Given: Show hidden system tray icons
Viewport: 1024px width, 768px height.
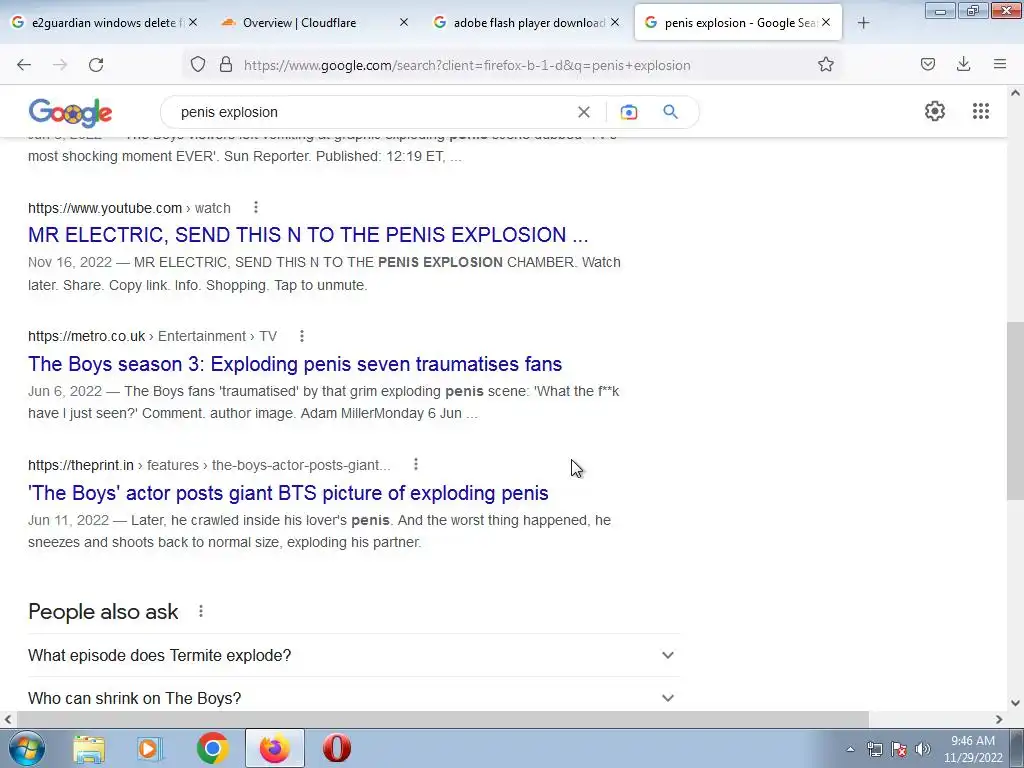Looking at the screenshot, I should tap(850, 750).
